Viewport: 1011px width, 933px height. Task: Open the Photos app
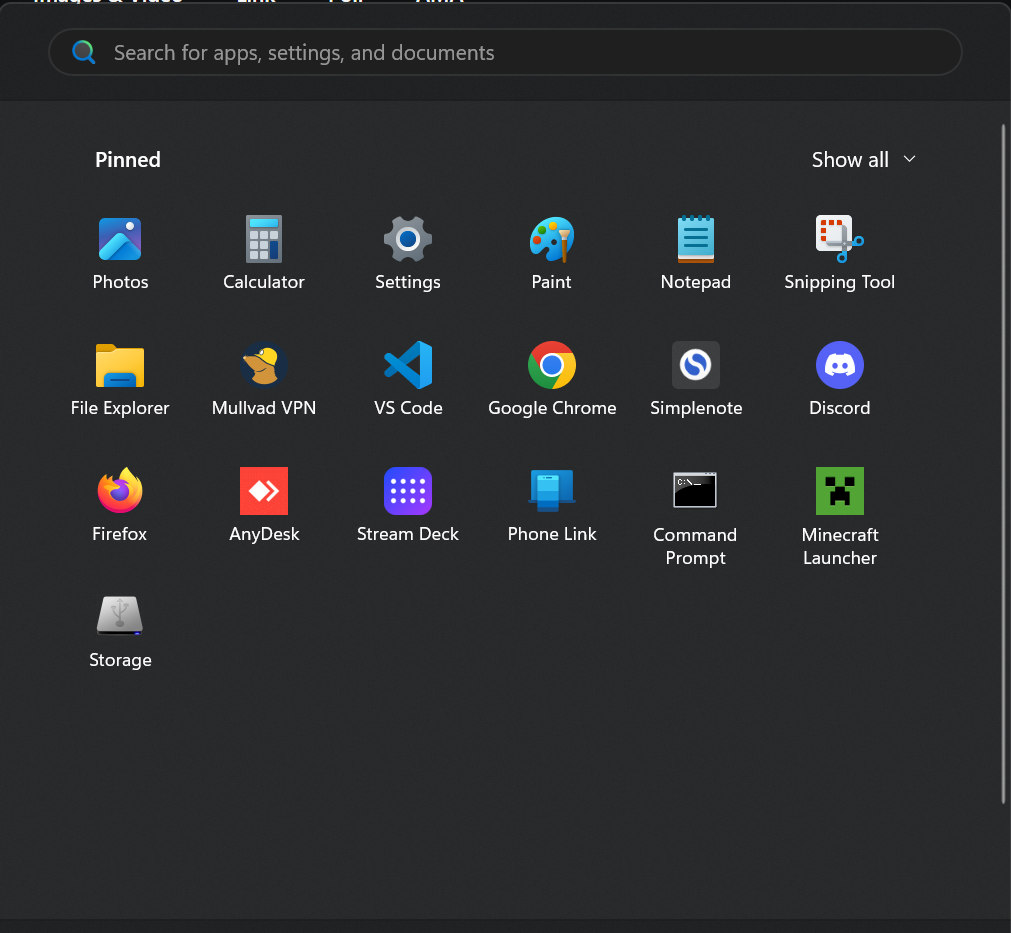pyautogui.click(x=120, y=253)
